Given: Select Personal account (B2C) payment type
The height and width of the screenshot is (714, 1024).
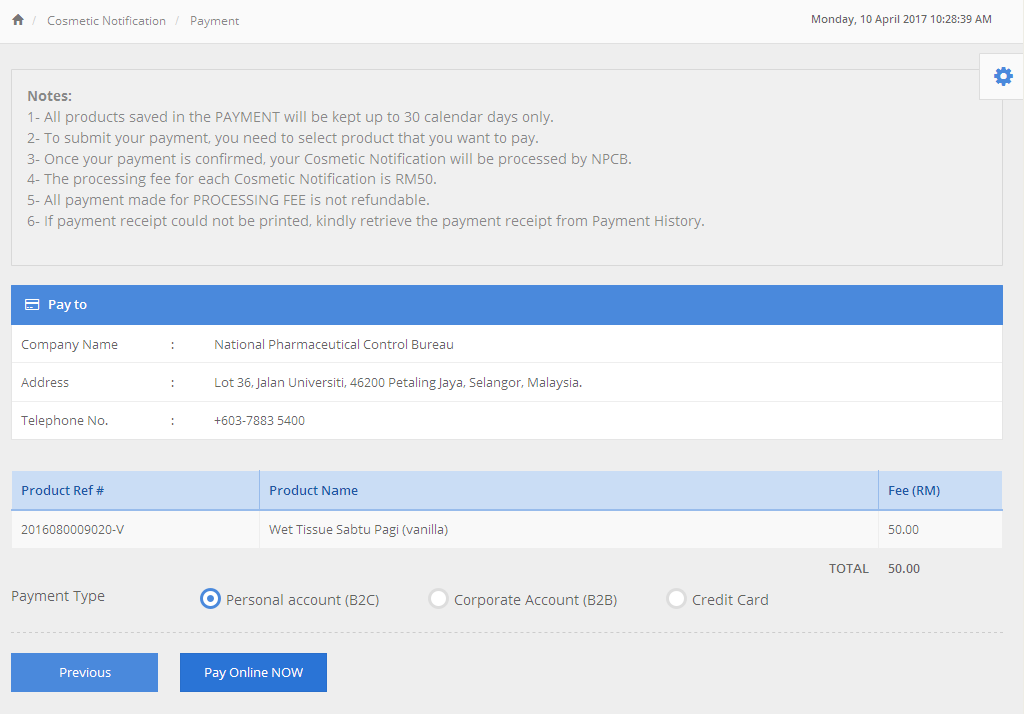Looking at the screenshot, I should tap(210, 599).
